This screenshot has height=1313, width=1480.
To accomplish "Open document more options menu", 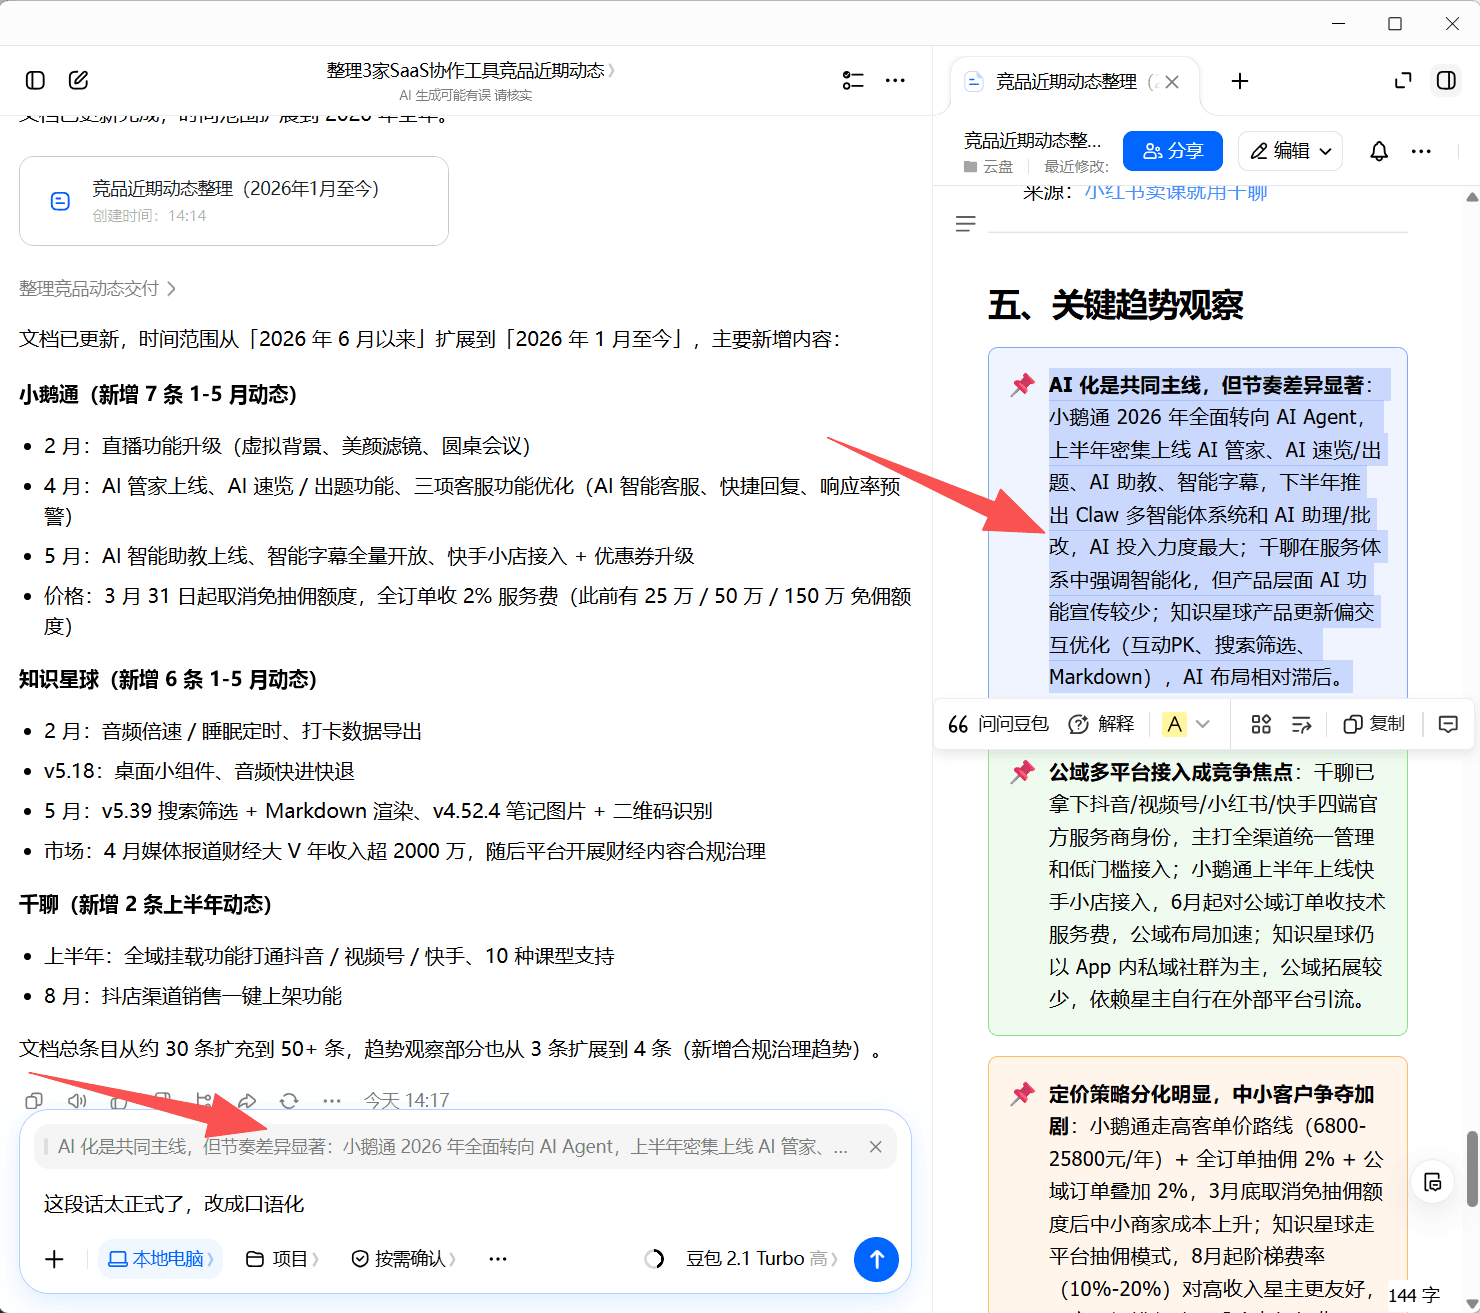I will 1421,151.
